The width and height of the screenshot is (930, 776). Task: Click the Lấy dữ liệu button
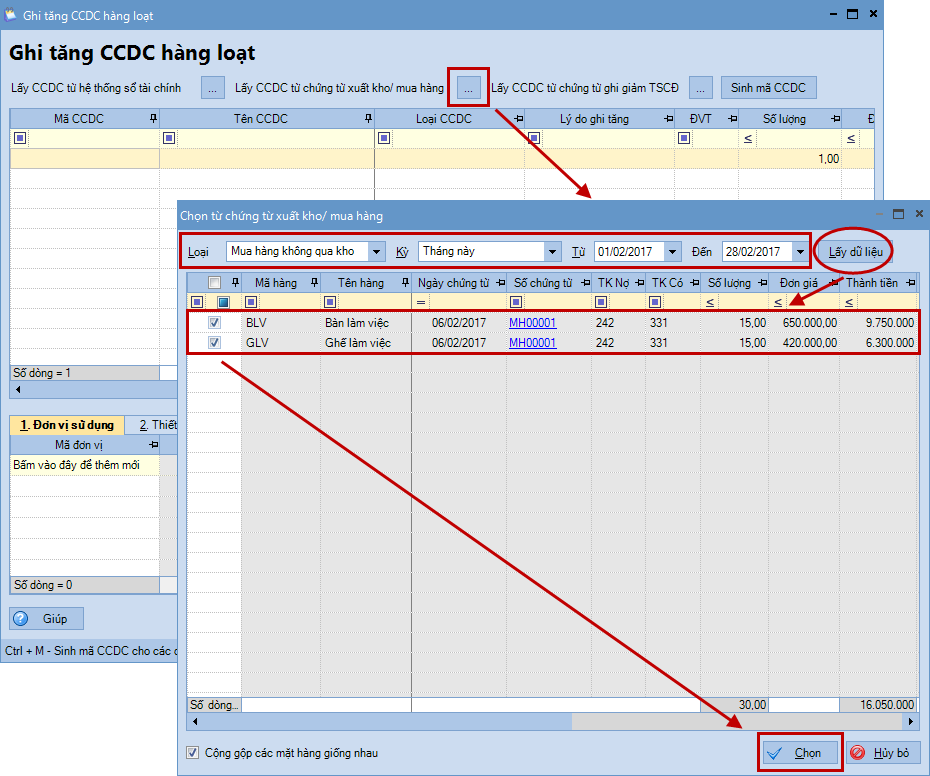tap(854, 252)
